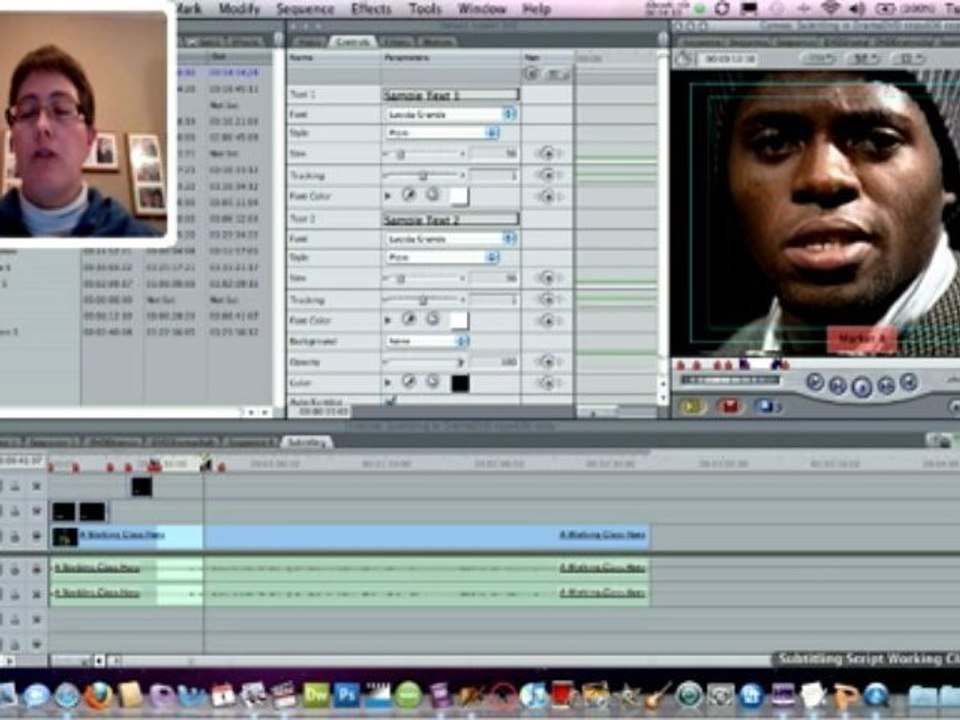Open the Effects menu
The height and width of the screenshot is (720, 960).
tap(371, 9)
